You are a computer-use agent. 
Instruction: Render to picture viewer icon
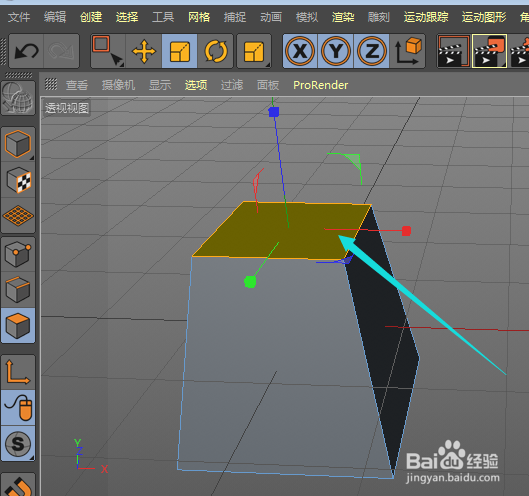[489, 51]
